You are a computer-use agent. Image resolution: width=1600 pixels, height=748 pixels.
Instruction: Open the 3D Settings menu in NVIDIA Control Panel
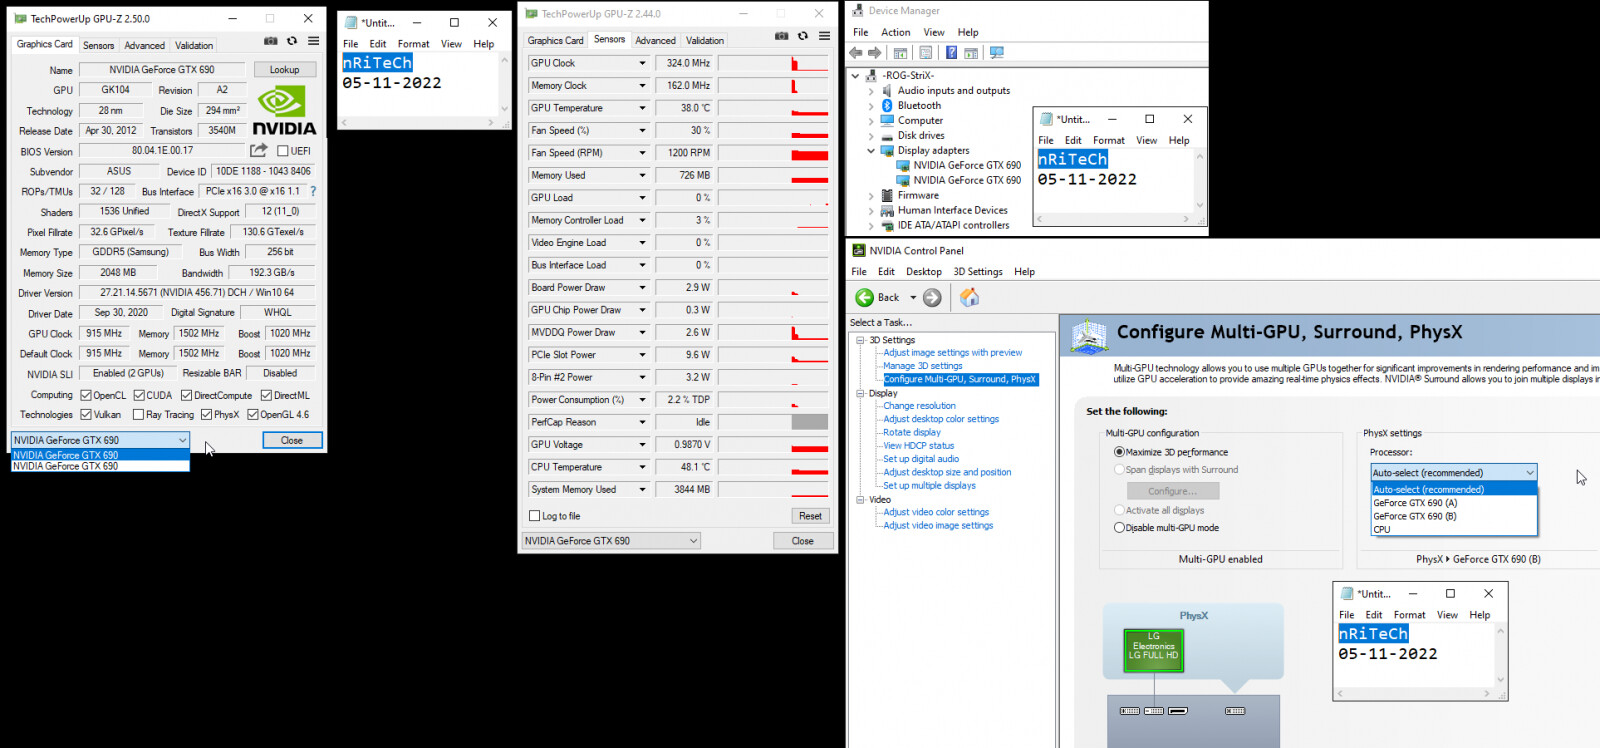coord(977,272)
